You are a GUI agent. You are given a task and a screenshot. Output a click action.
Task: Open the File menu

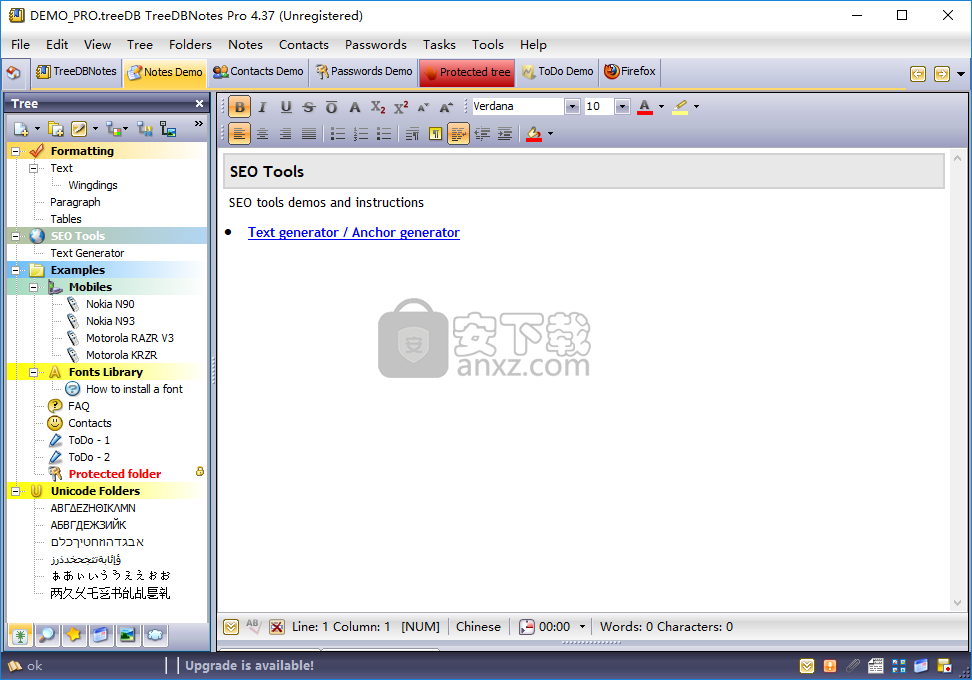(20, 45)
